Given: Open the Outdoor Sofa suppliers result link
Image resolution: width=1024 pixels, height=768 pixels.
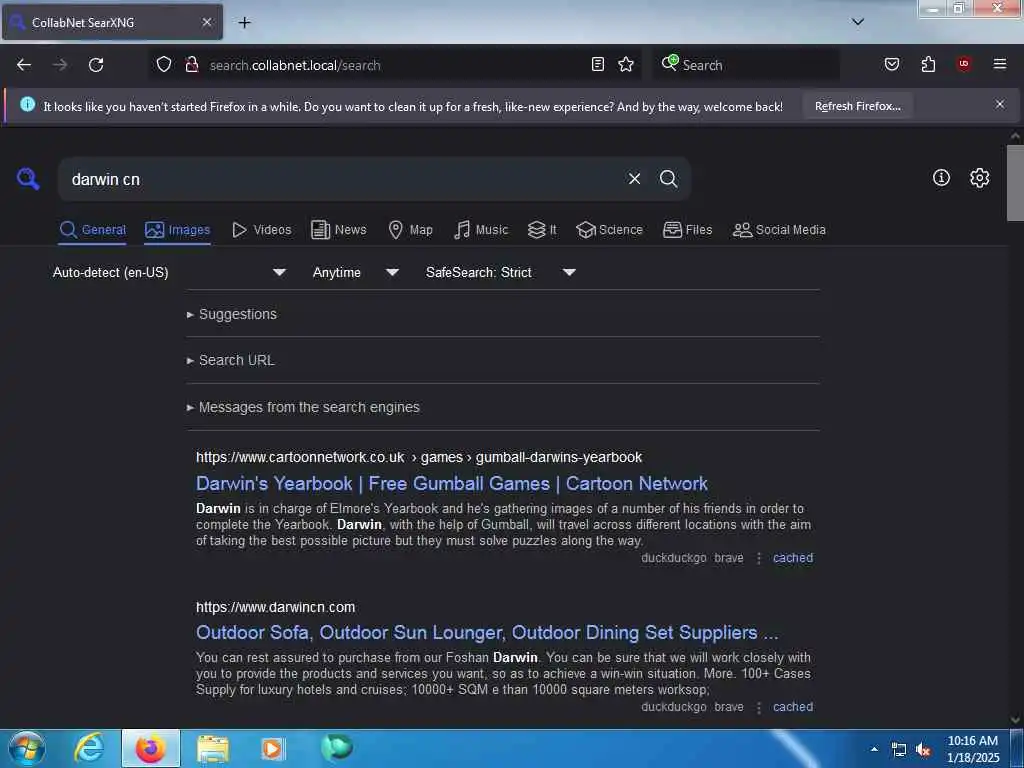Looking at the screenshot, I should click(487, 633).
